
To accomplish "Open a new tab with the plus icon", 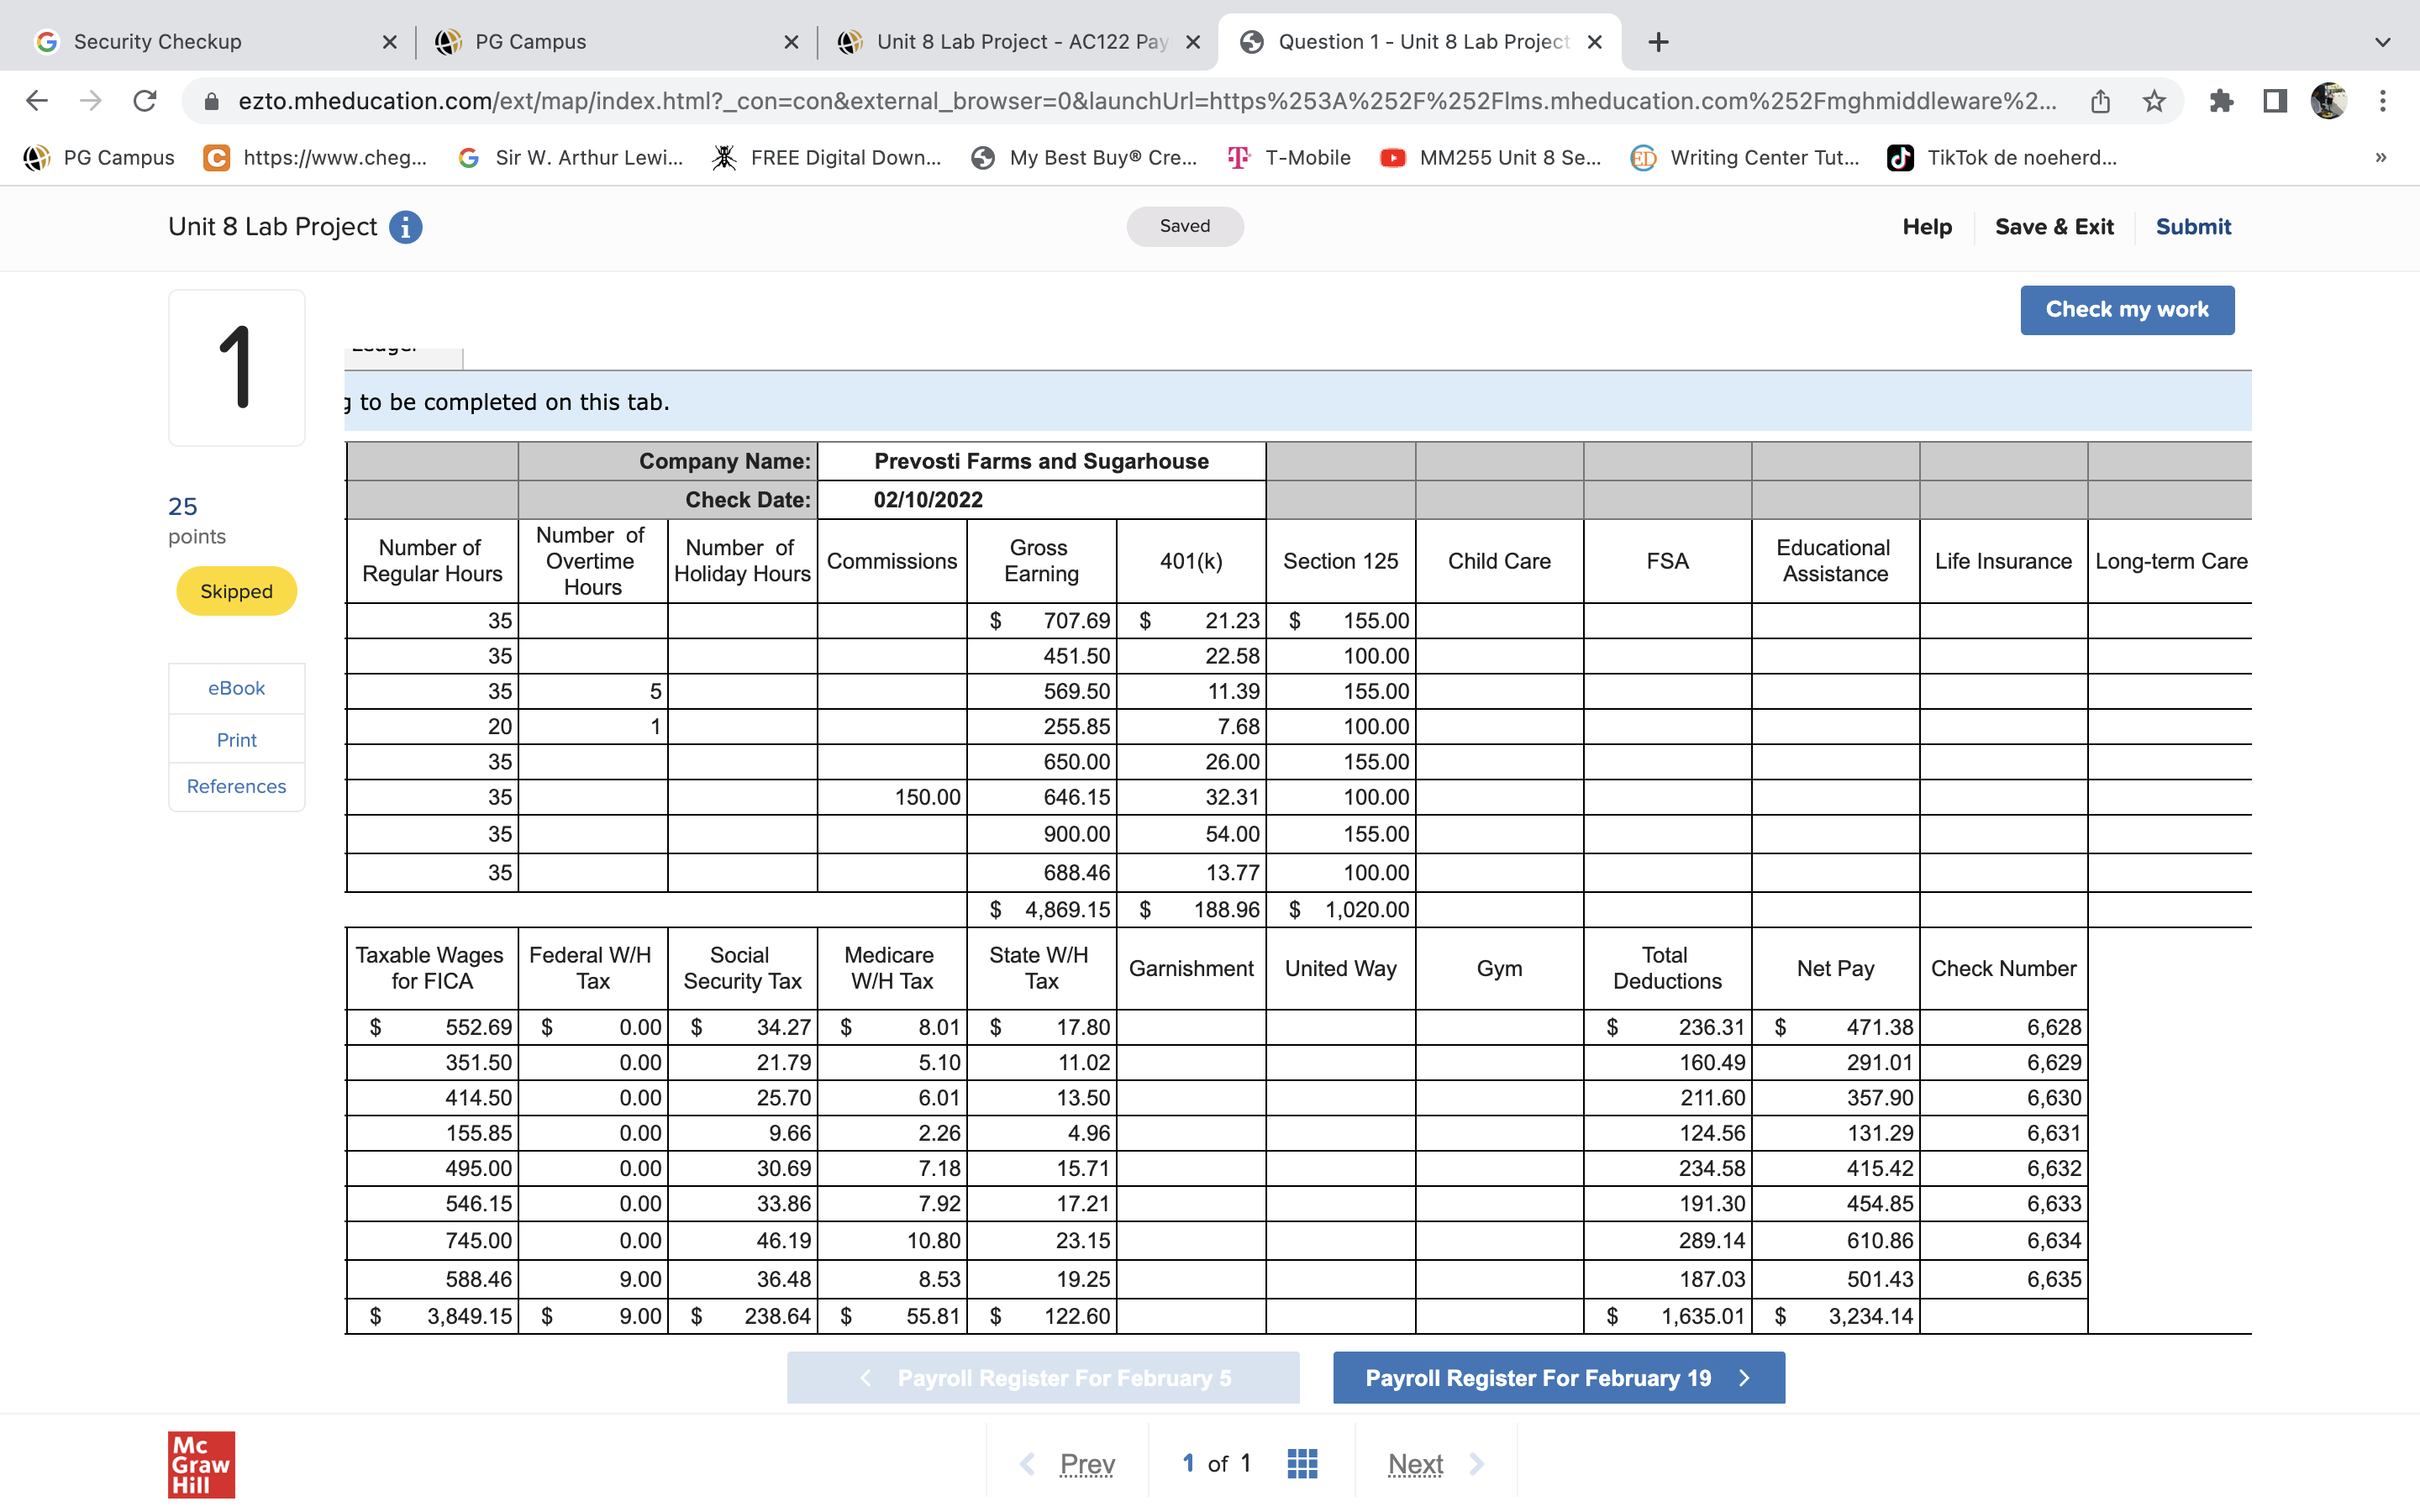I will pos(1658,42).
